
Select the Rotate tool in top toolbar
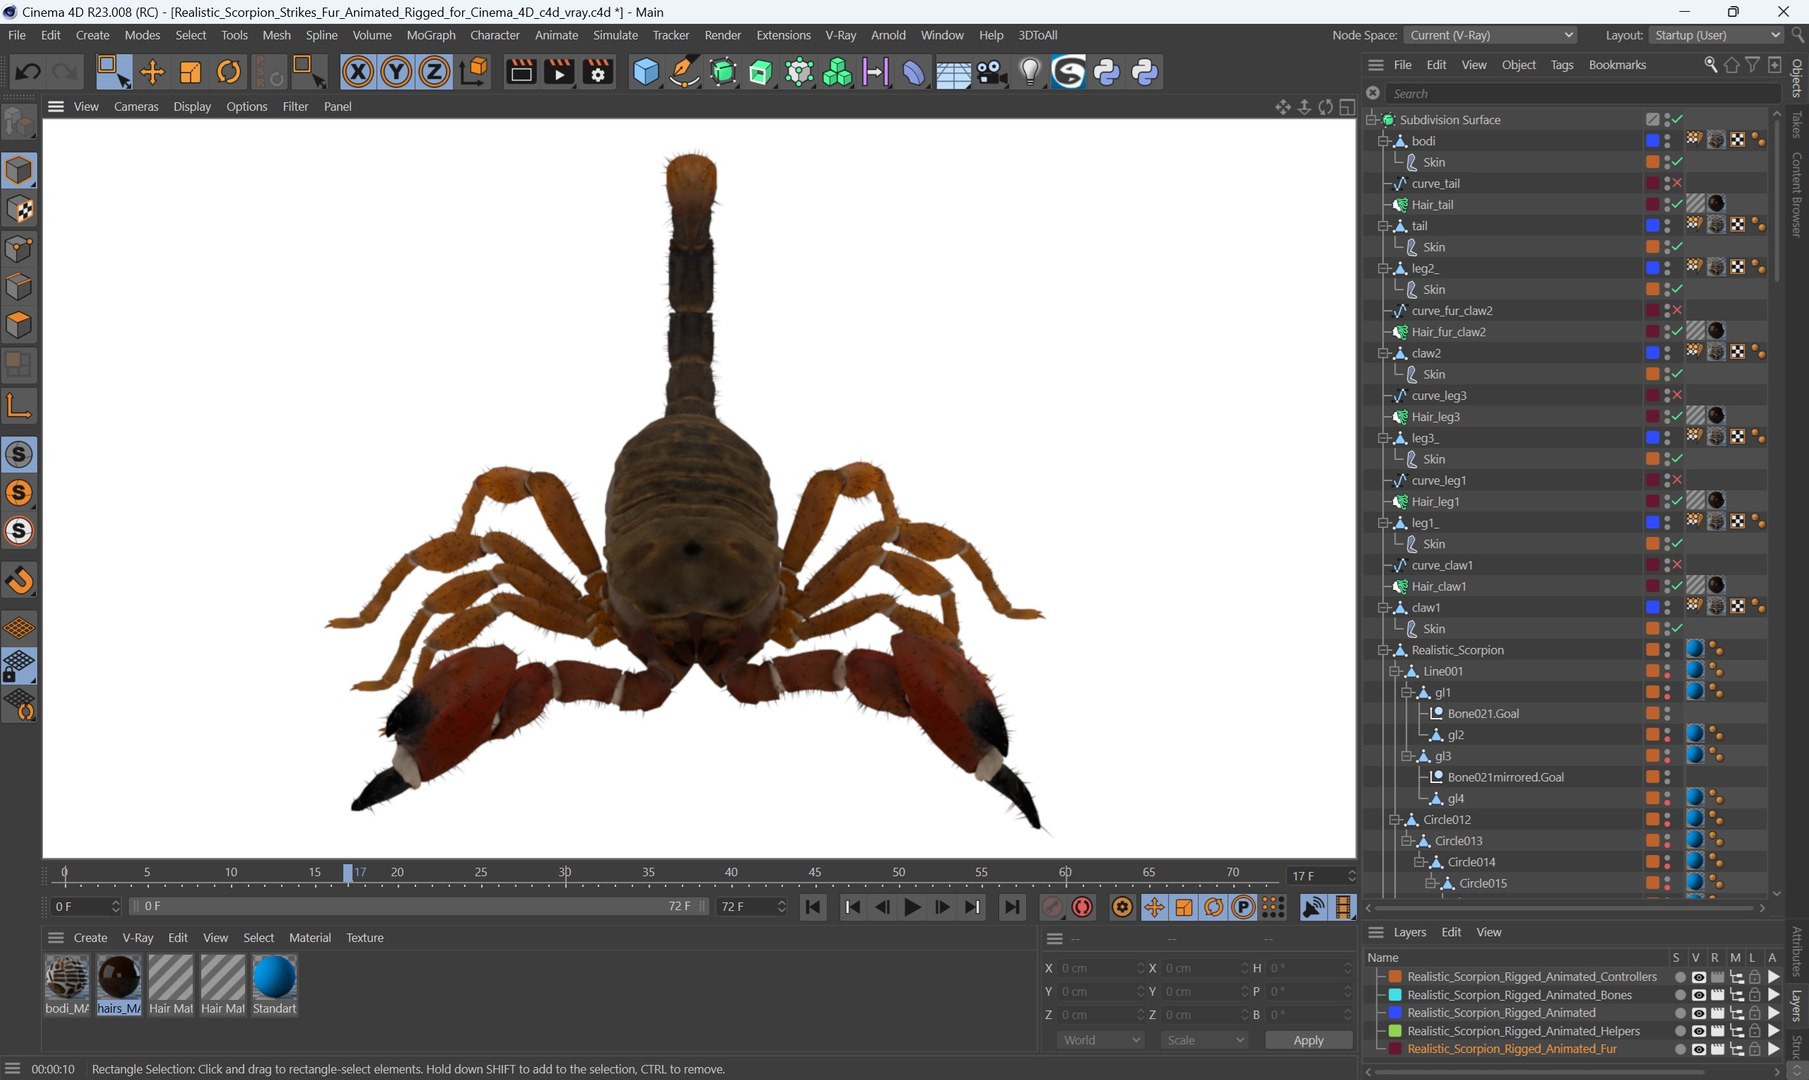click(229, 72)
